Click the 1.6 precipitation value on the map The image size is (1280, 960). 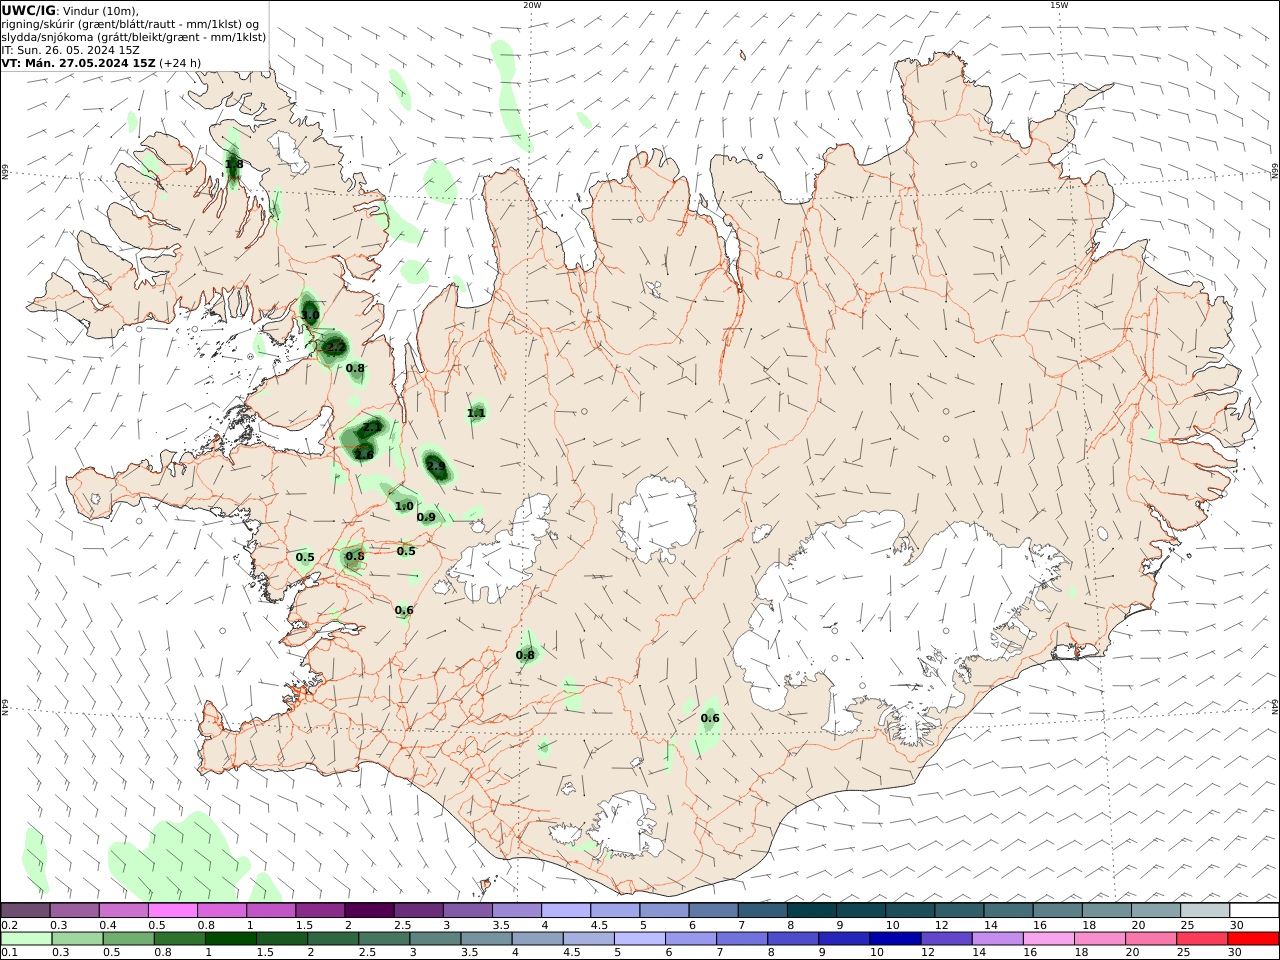tap(364, 455)
